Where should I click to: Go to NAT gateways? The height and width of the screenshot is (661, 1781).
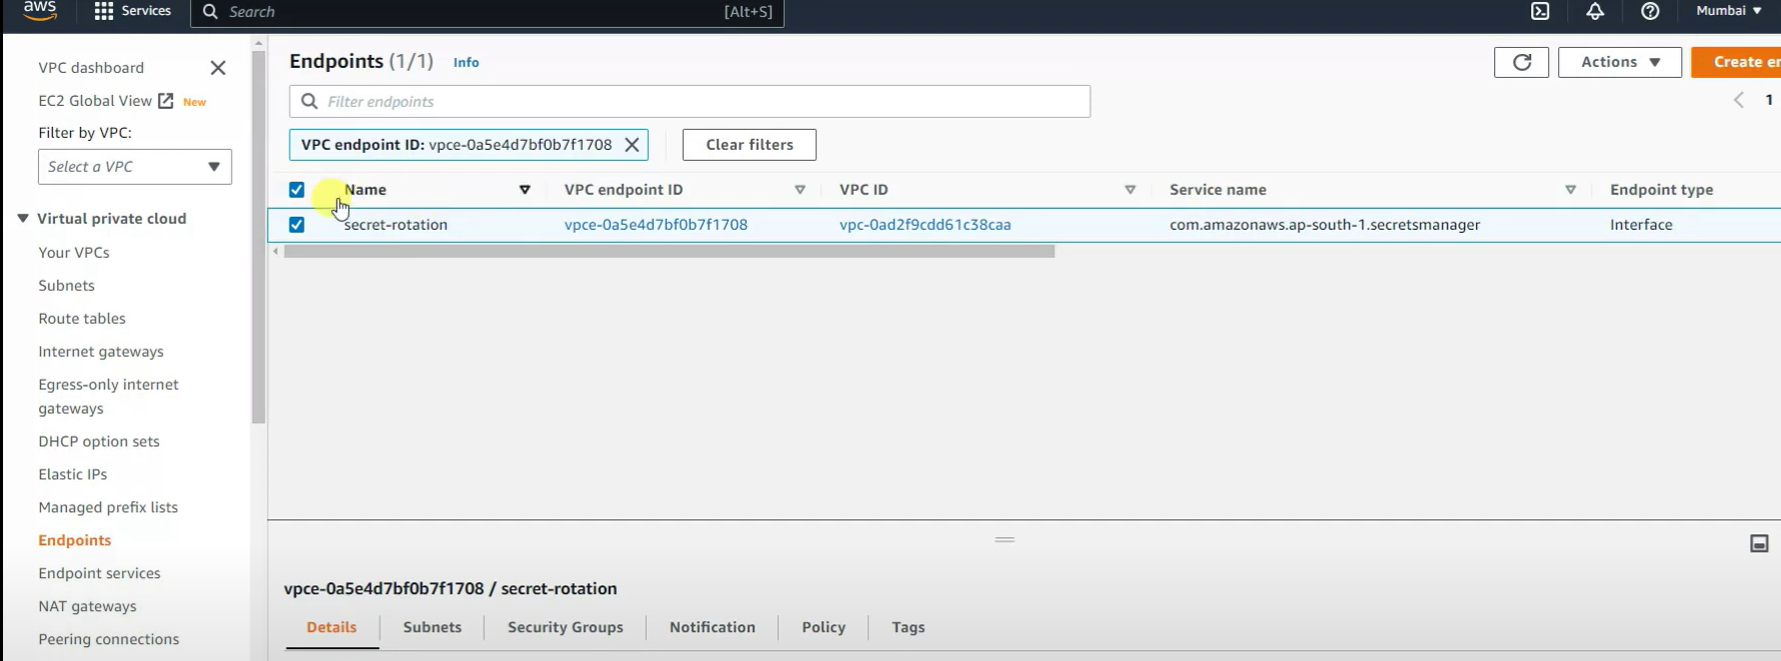tap(87, 607)
